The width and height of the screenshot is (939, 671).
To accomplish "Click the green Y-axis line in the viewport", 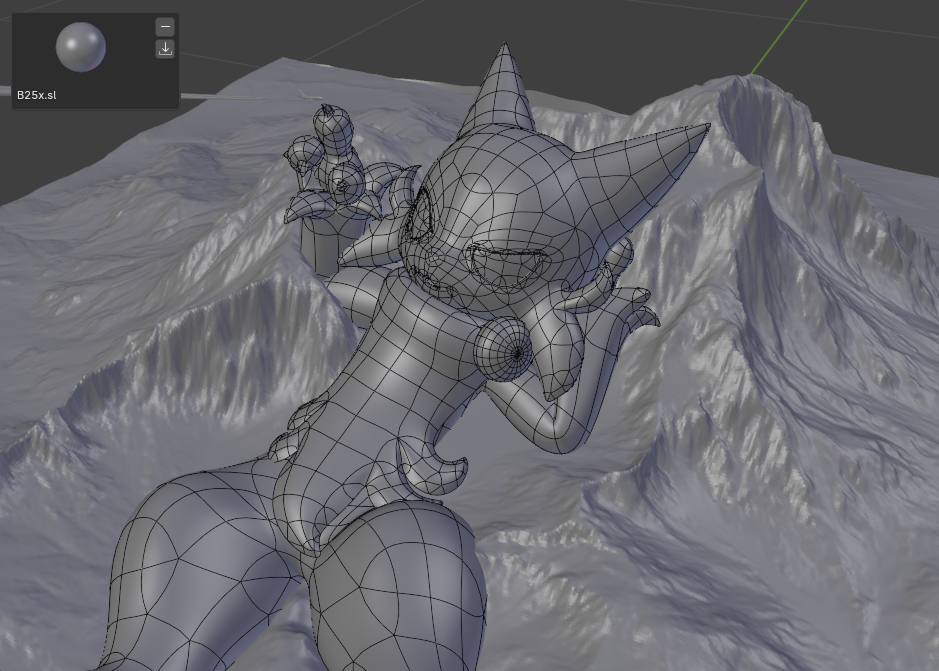I will click(x=780, y=36).
